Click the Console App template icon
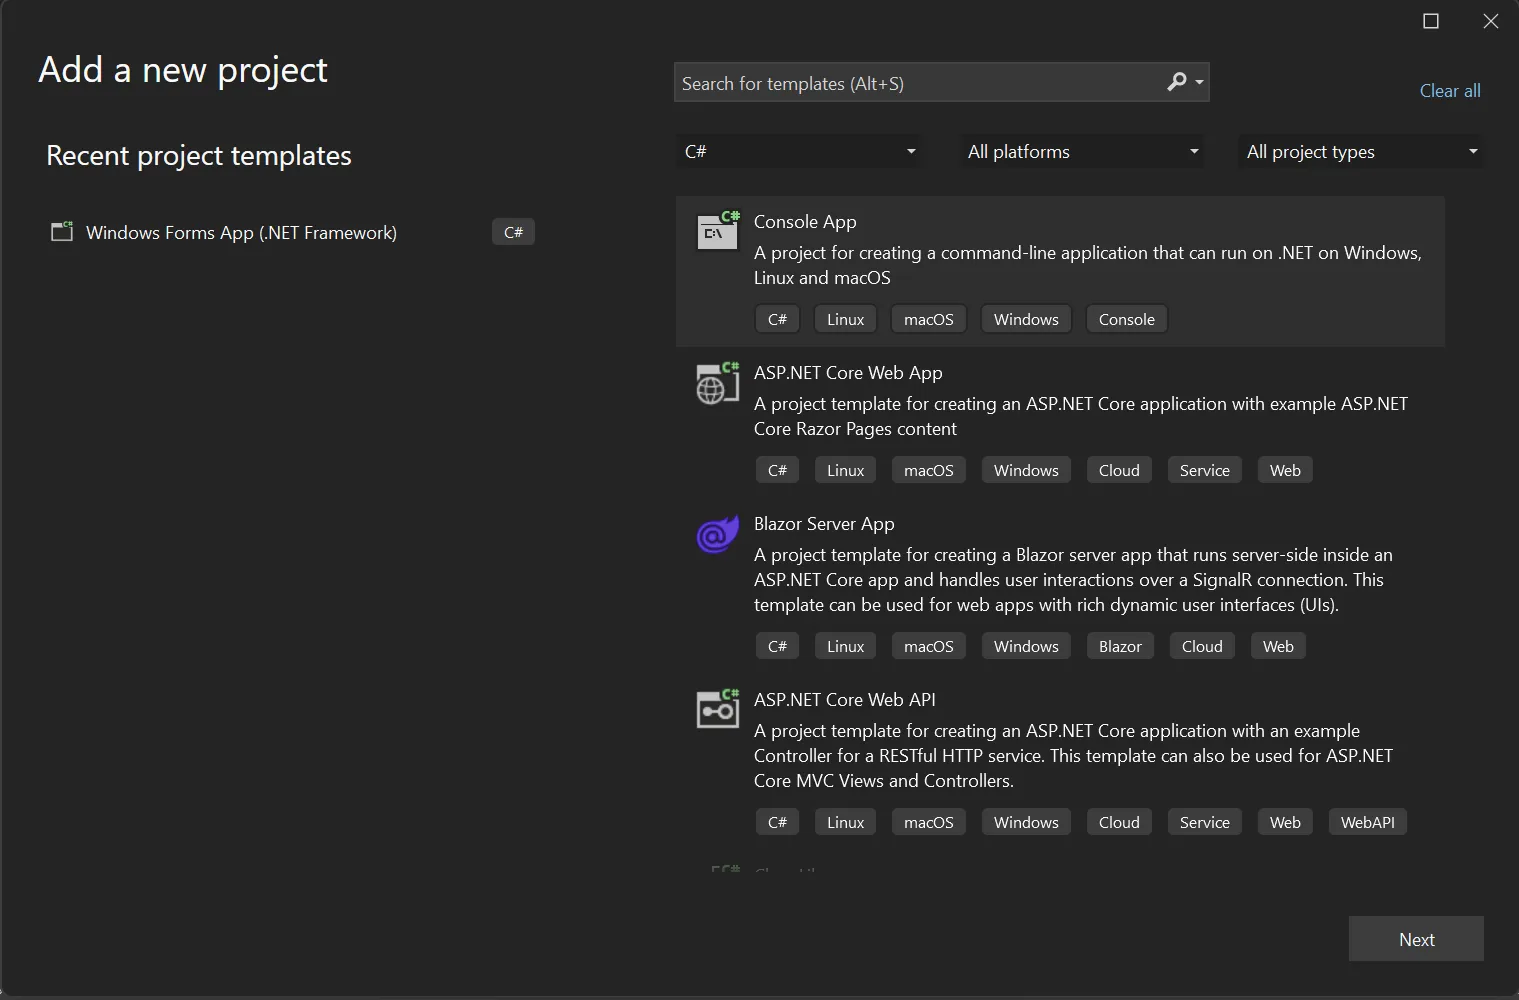The height and width of the screenshot is (1000, 1519). pos(717,232)
